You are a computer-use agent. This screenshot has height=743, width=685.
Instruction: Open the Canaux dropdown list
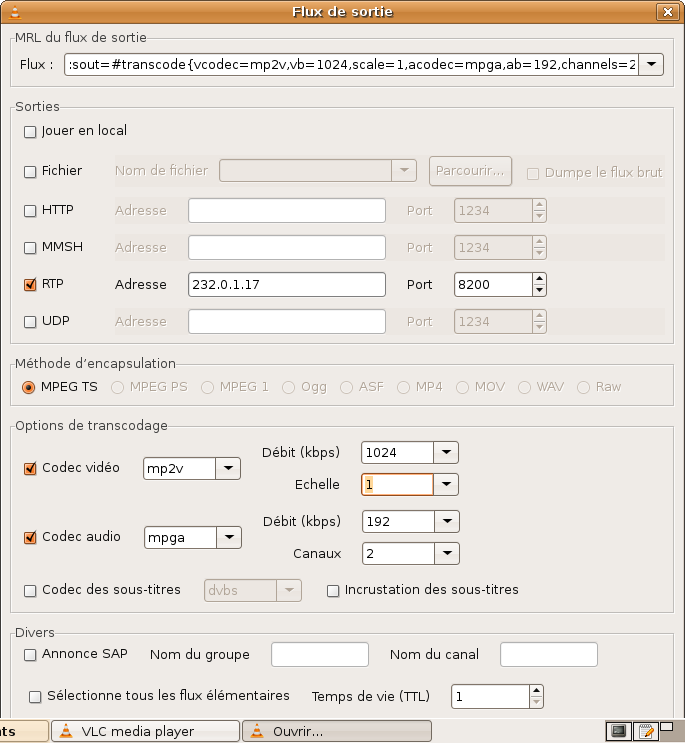tap(447, 553)
